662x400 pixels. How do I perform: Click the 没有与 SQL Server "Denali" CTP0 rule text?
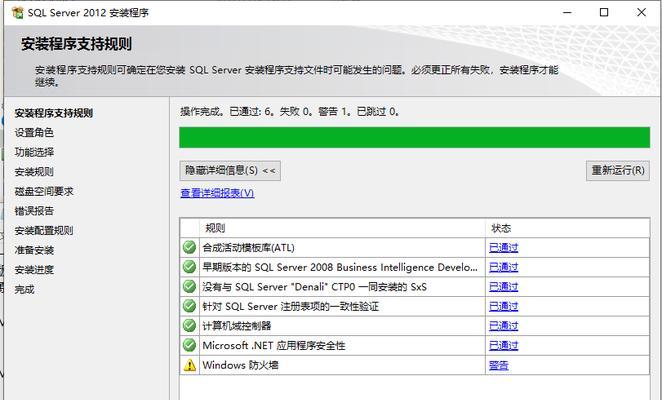[x=315, y=287]
